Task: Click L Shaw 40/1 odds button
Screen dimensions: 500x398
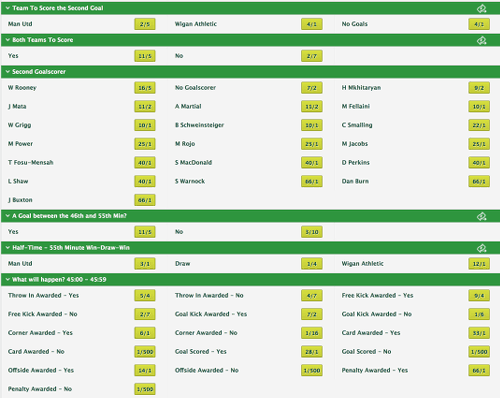Action: pos(145,181)
